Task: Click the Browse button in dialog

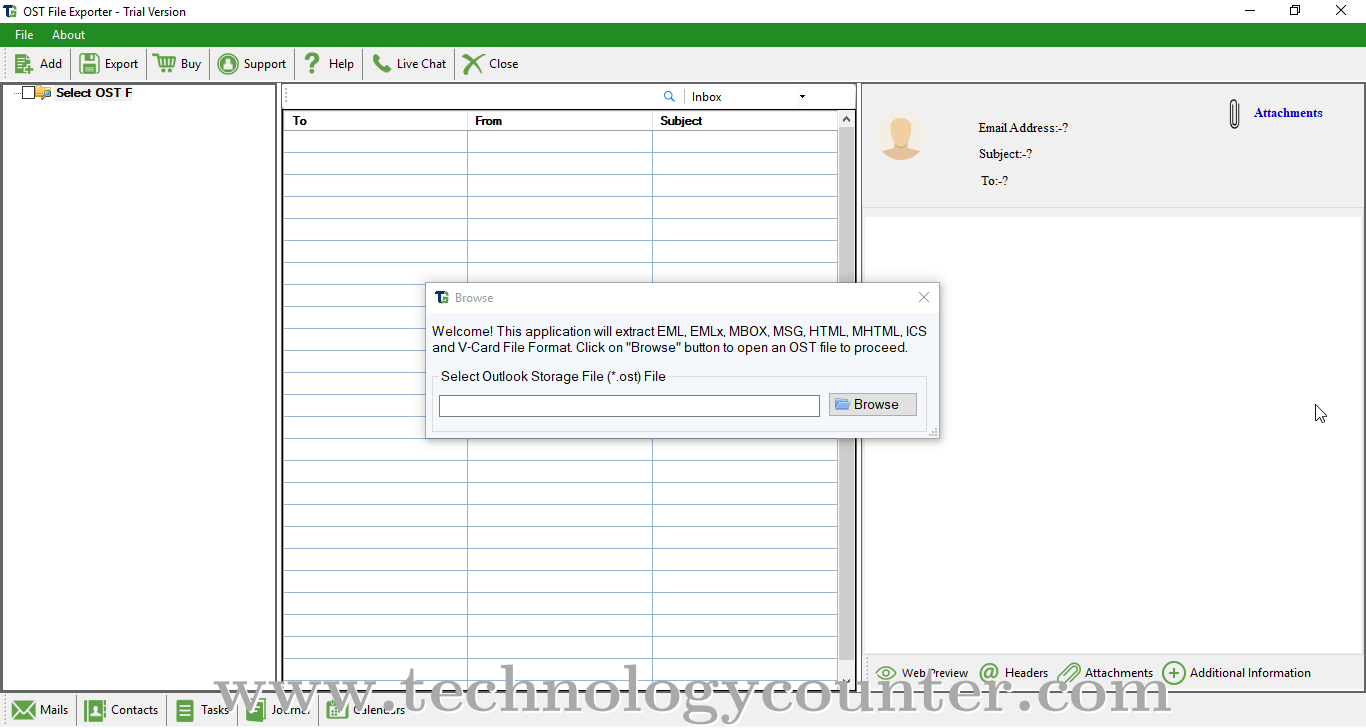Action: (x=872, y=405)
